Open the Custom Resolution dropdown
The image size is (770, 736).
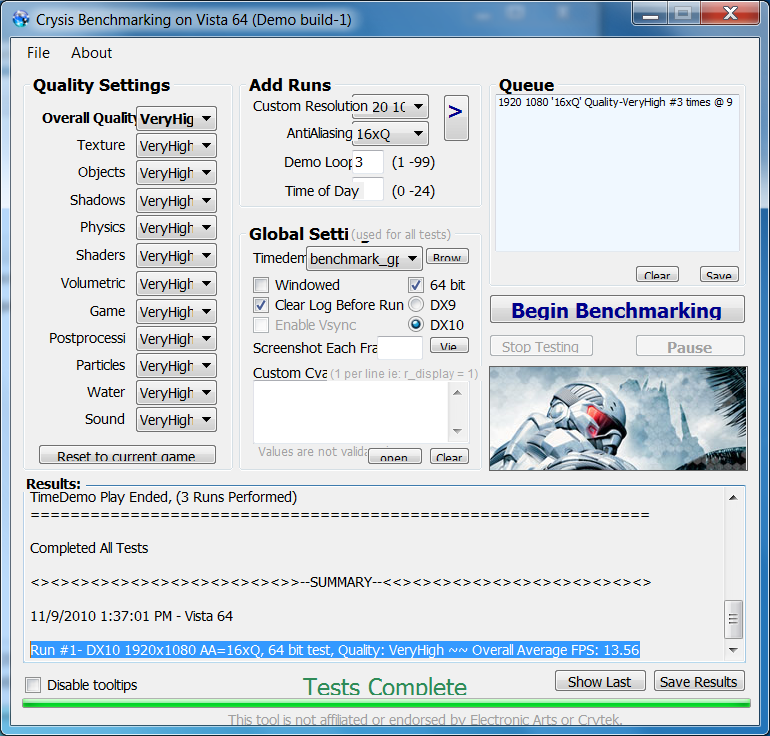click(x=390, y=107)
